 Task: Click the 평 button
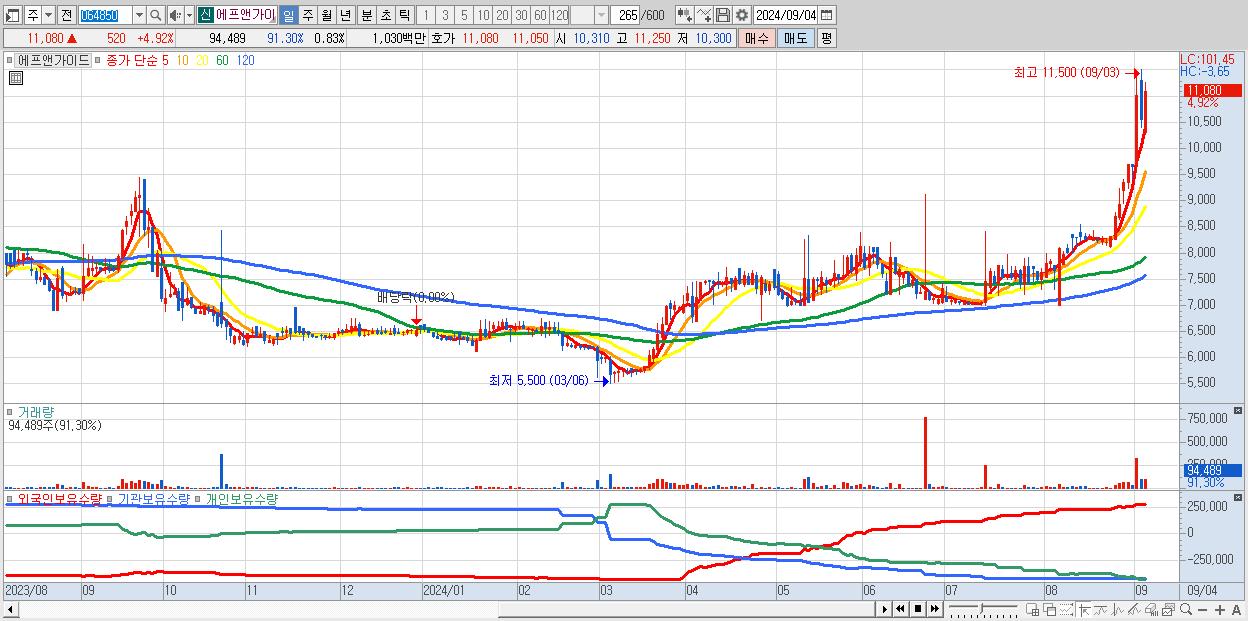(826, 38)
